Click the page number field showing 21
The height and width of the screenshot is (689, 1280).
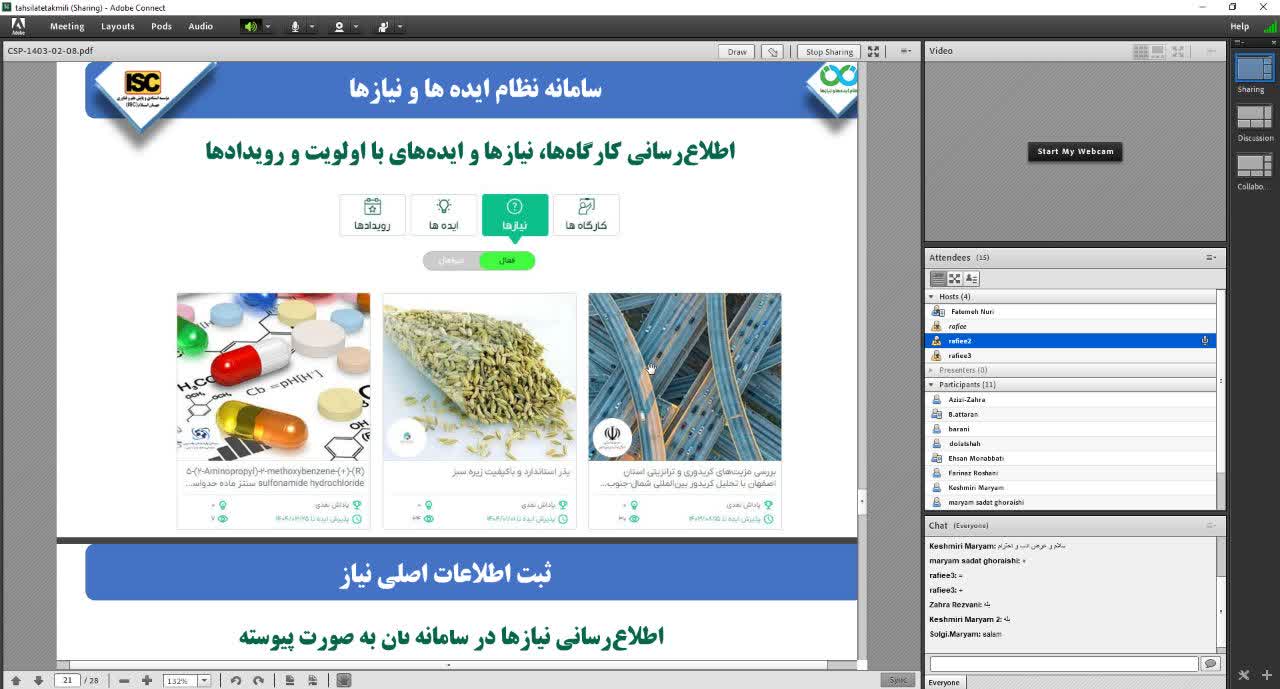[x=67, y=680]
